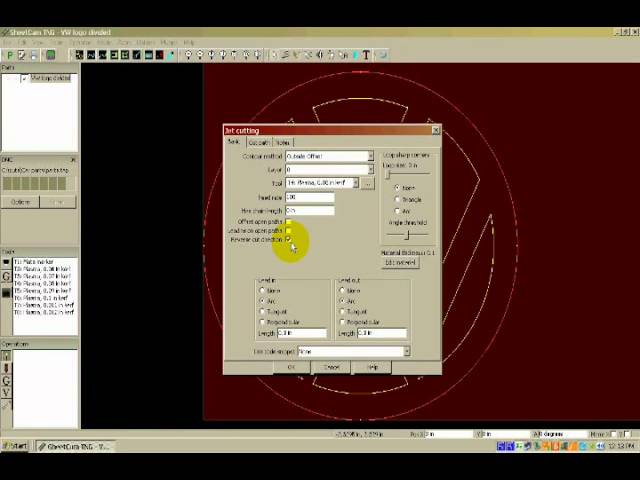Toggle the VW logo divided part checkbox
Image resolution: width=640 pixels, height=480 pixels.
click(x=24, y=78)
